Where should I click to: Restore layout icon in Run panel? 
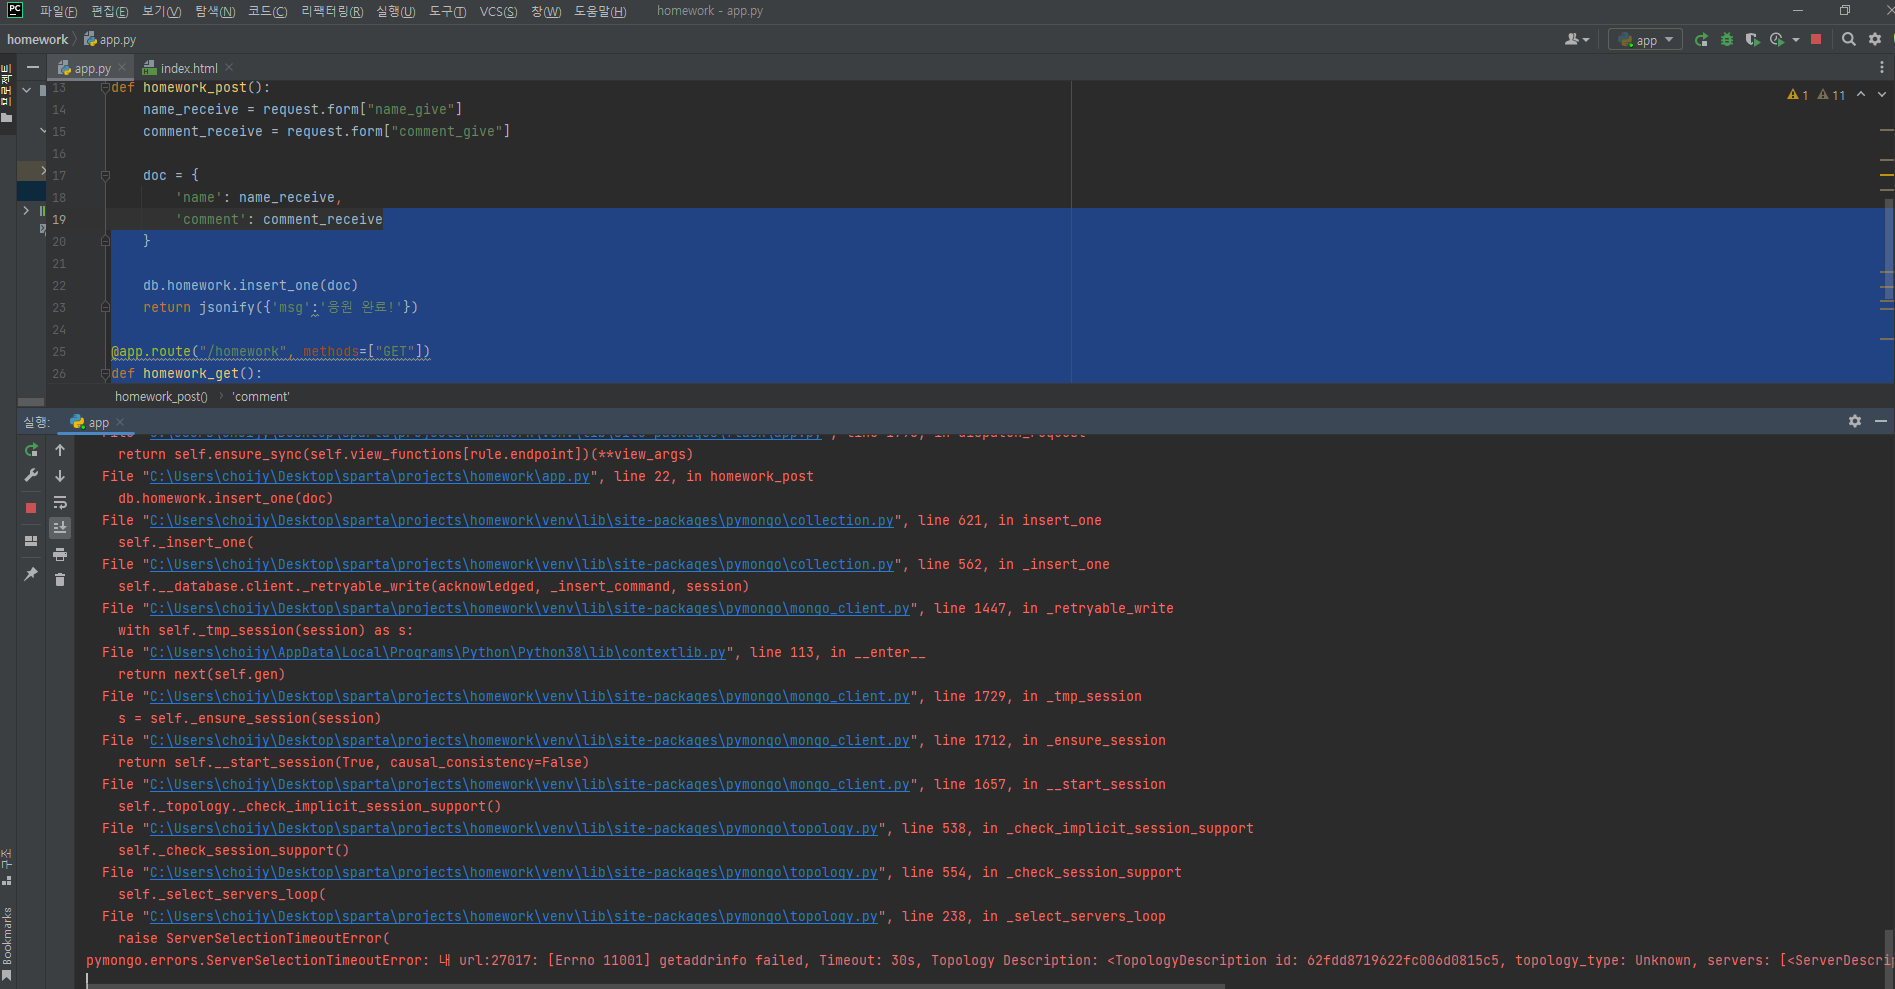[31, 541]
